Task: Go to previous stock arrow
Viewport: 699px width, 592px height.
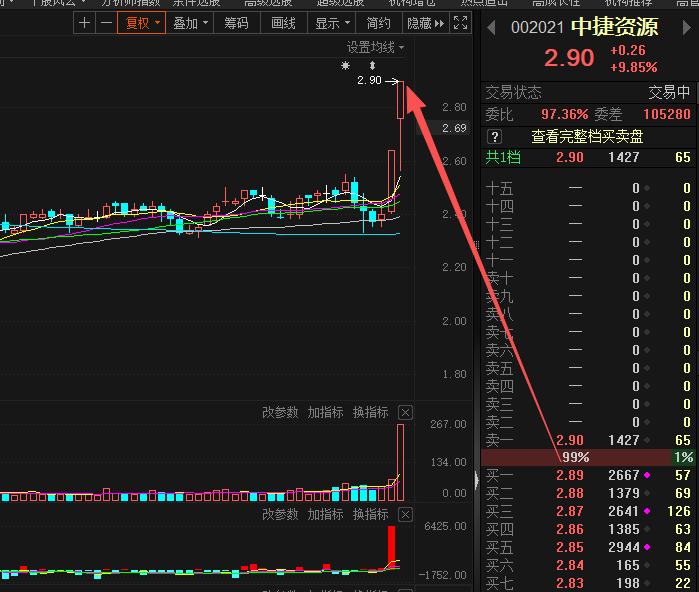Action: (x=491, y=28)
